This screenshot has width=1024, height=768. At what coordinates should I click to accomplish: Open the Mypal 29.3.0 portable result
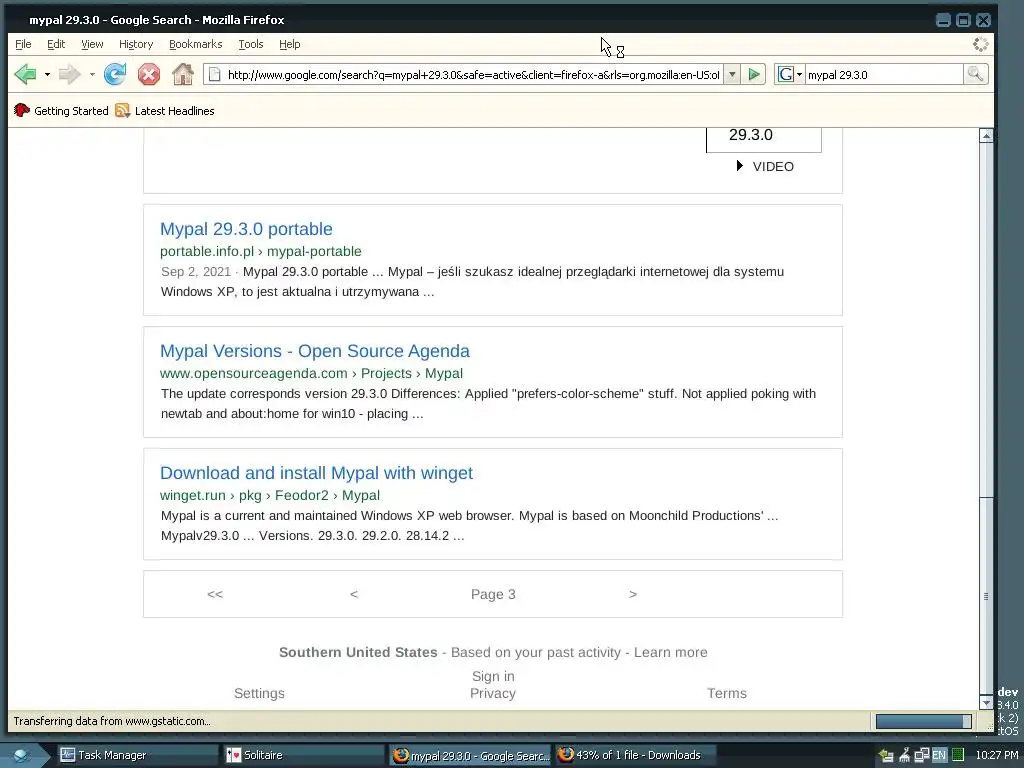246,229
